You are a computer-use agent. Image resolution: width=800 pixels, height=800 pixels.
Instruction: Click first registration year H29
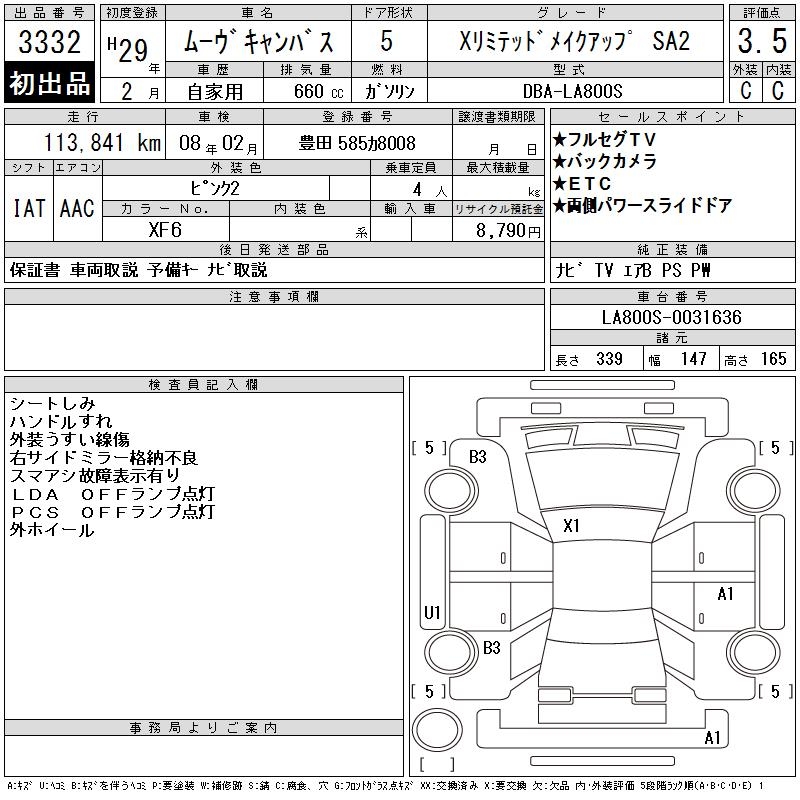tap(128, 49)
